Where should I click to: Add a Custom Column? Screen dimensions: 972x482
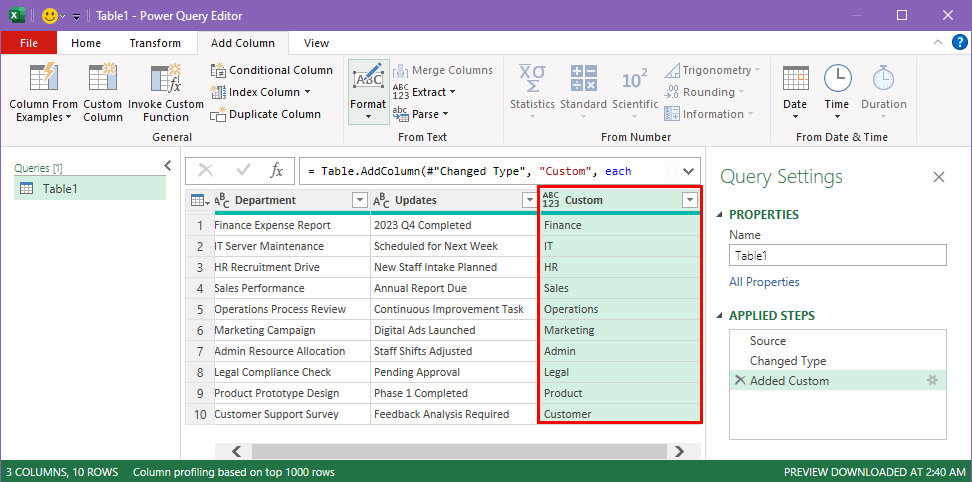pos(103,93)
